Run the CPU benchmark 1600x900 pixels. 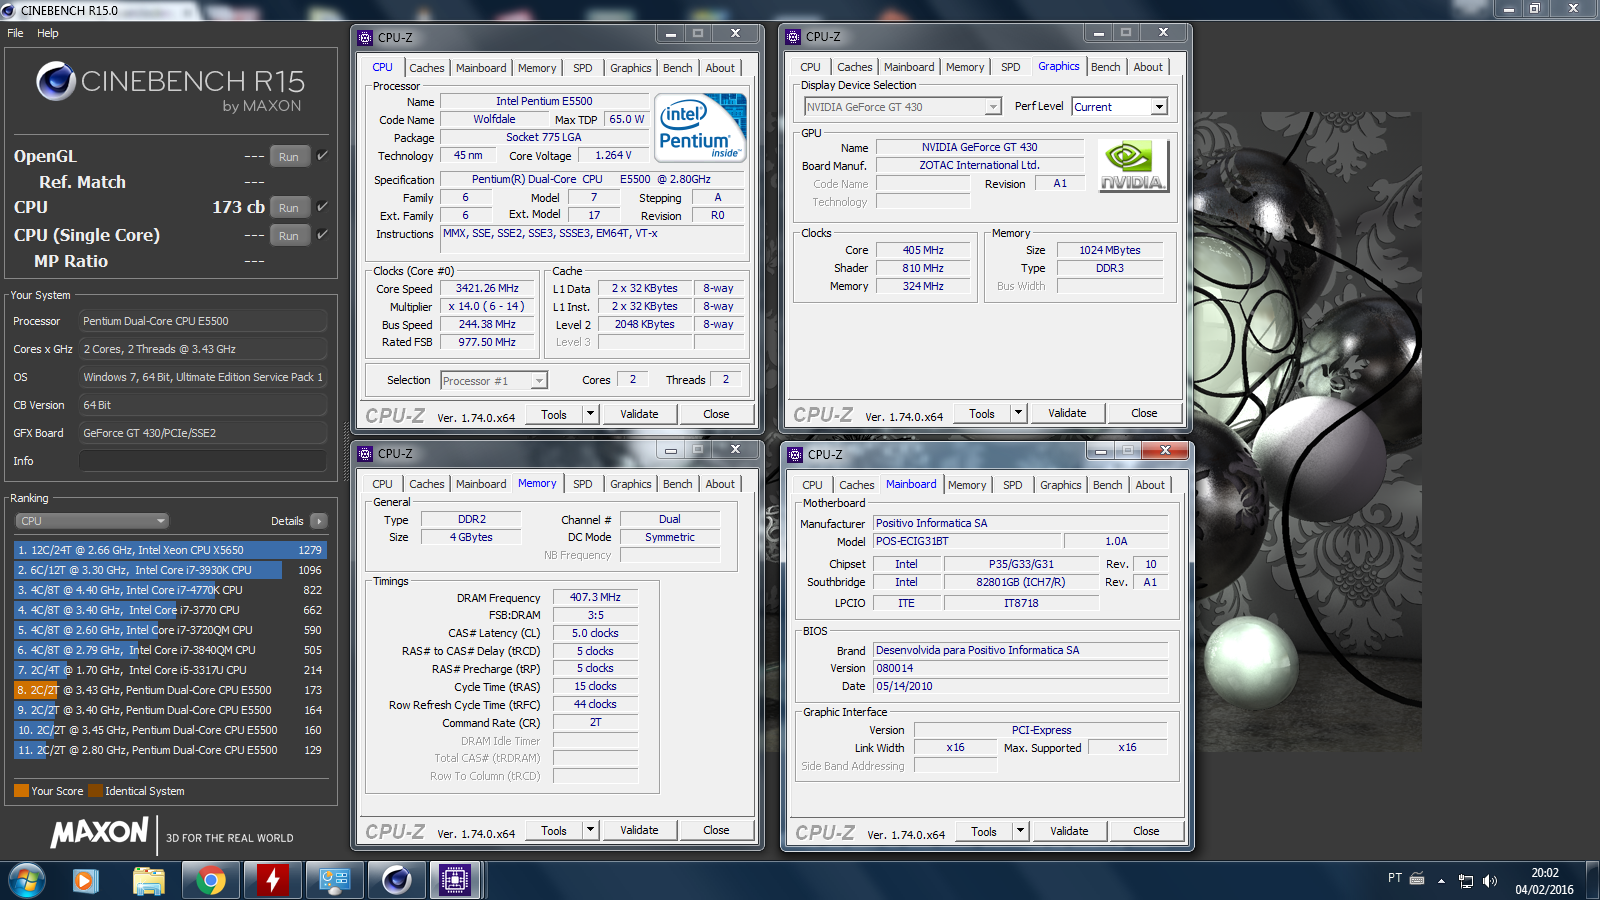pos(289,207)
